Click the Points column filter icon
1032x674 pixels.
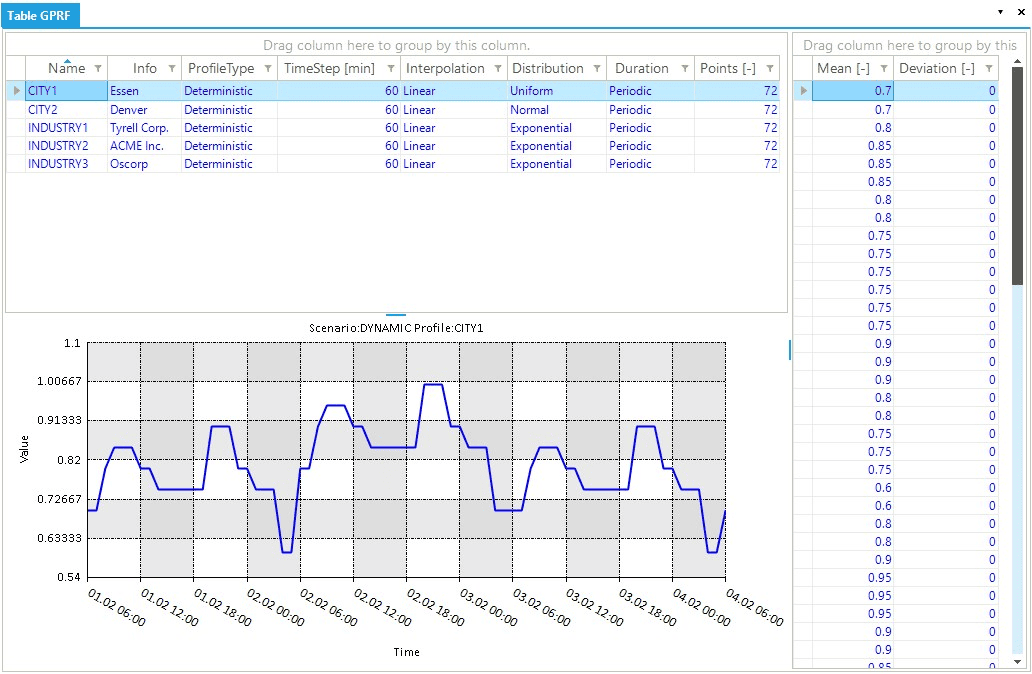click(769, 69)
